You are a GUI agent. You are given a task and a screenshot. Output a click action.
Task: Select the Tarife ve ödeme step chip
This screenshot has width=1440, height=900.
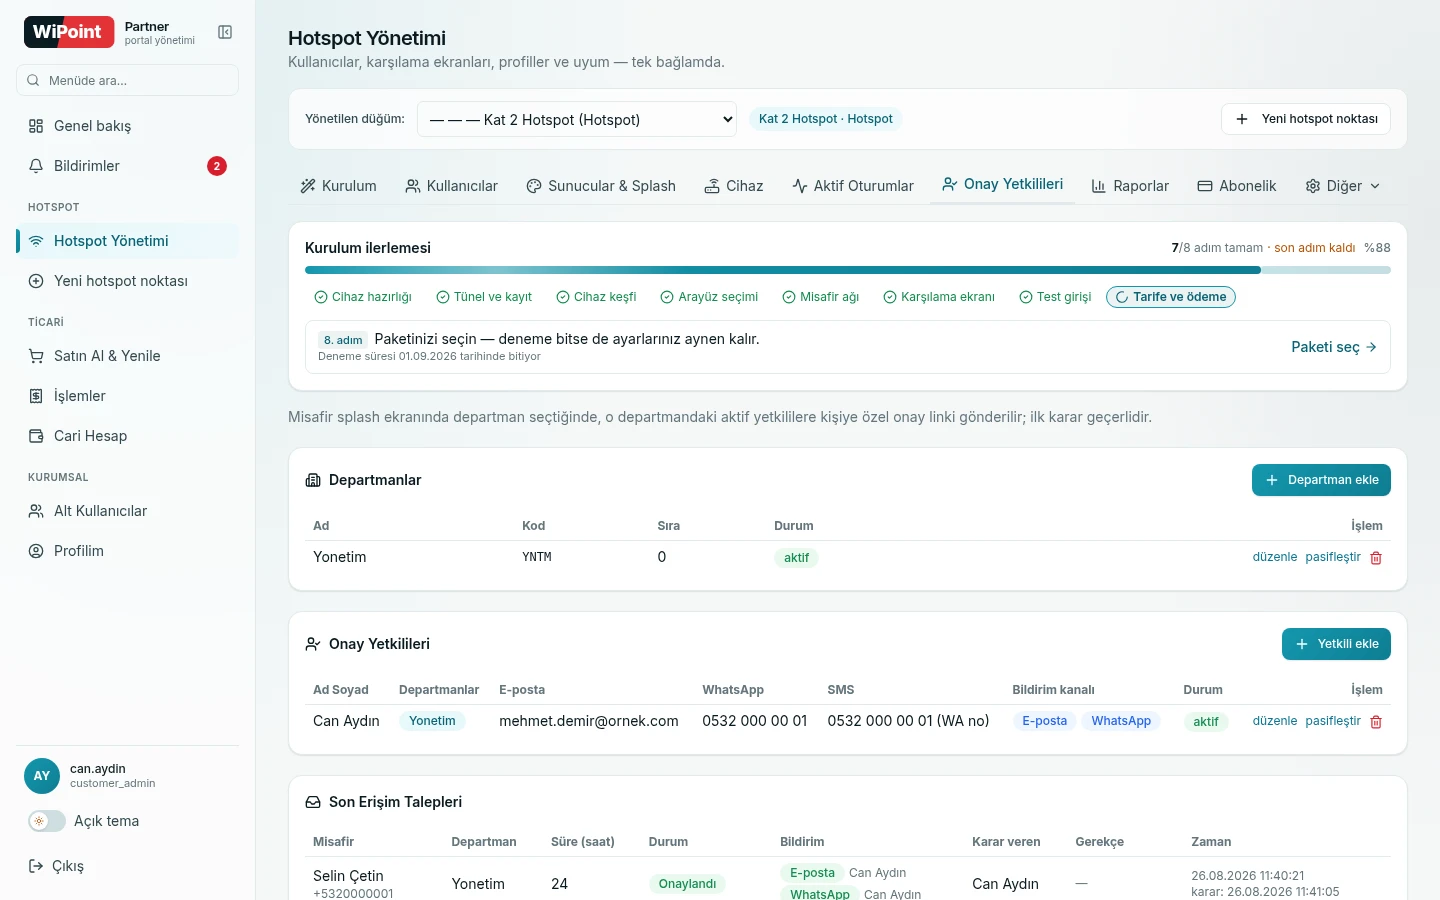tap(1171, 297)
